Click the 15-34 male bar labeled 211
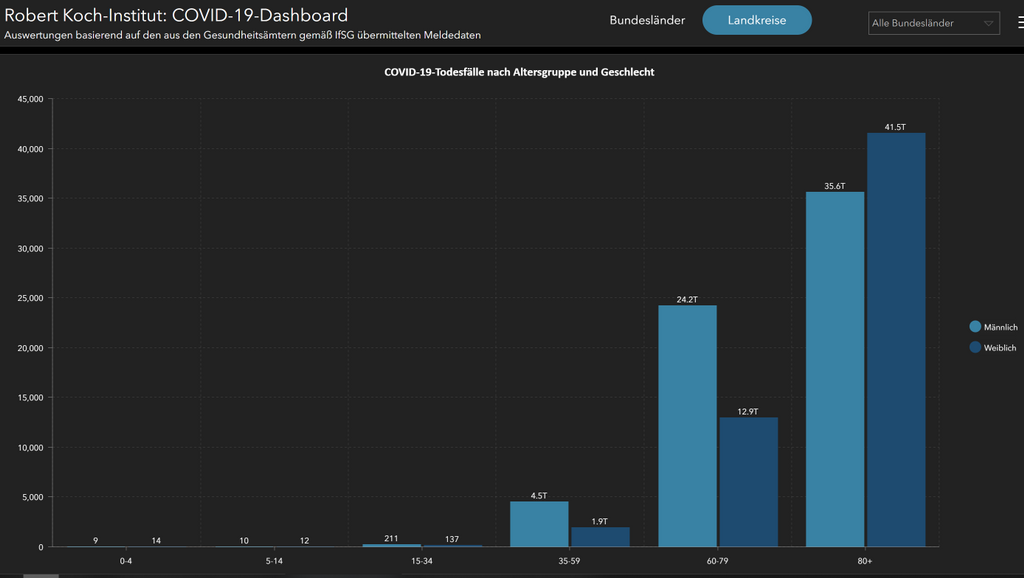The width and height of the screenshot is (1024, 578). tap(391, 545)
